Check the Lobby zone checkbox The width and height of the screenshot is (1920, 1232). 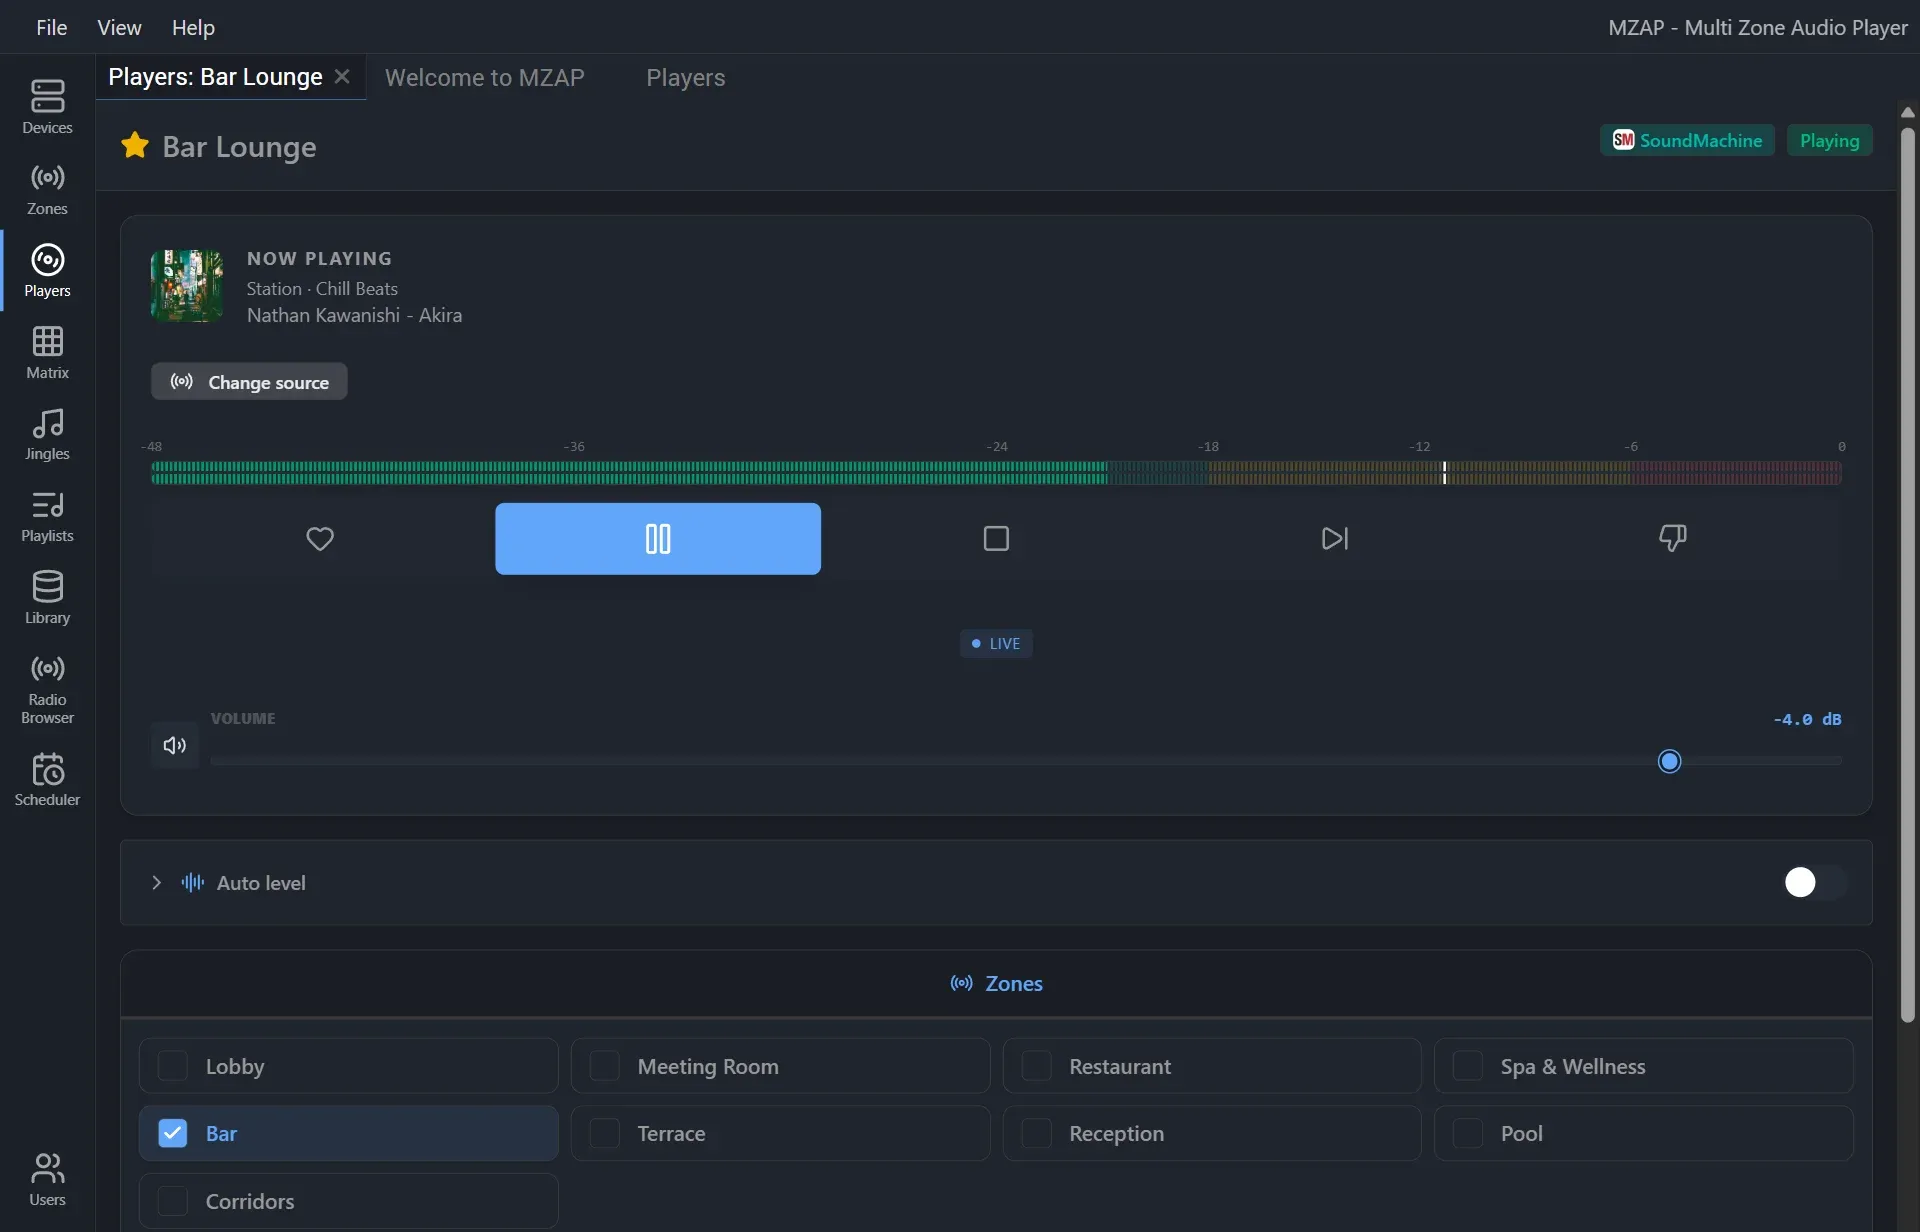tap(173, 1066)
